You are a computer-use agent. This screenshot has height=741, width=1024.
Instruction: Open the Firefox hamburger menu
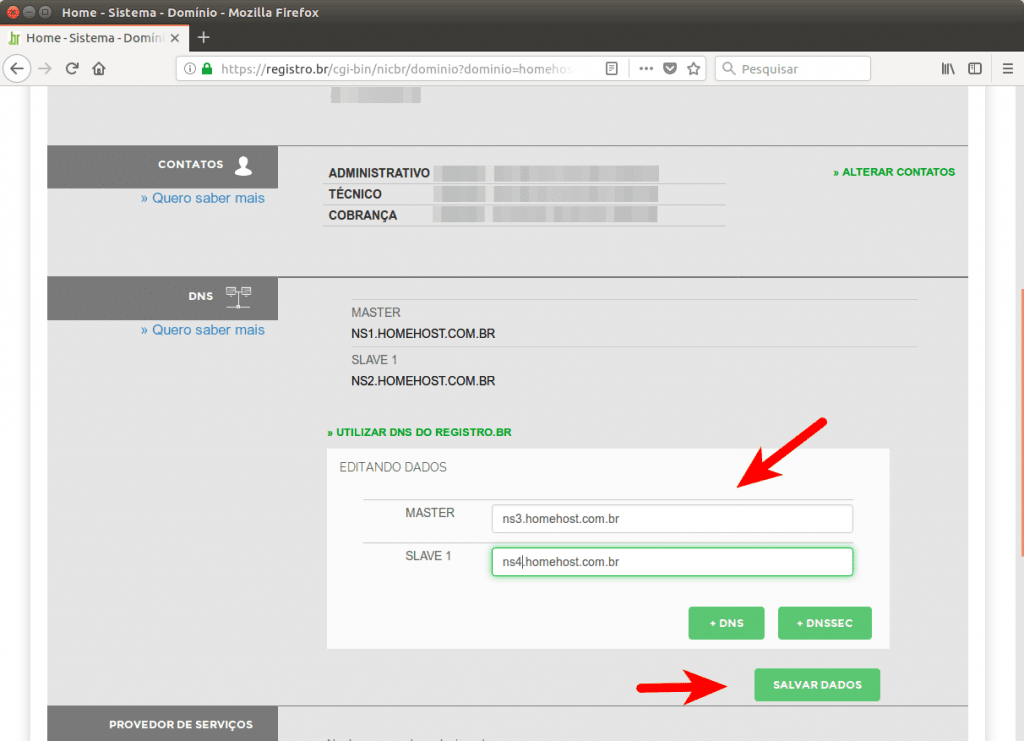coord(1008,69)
